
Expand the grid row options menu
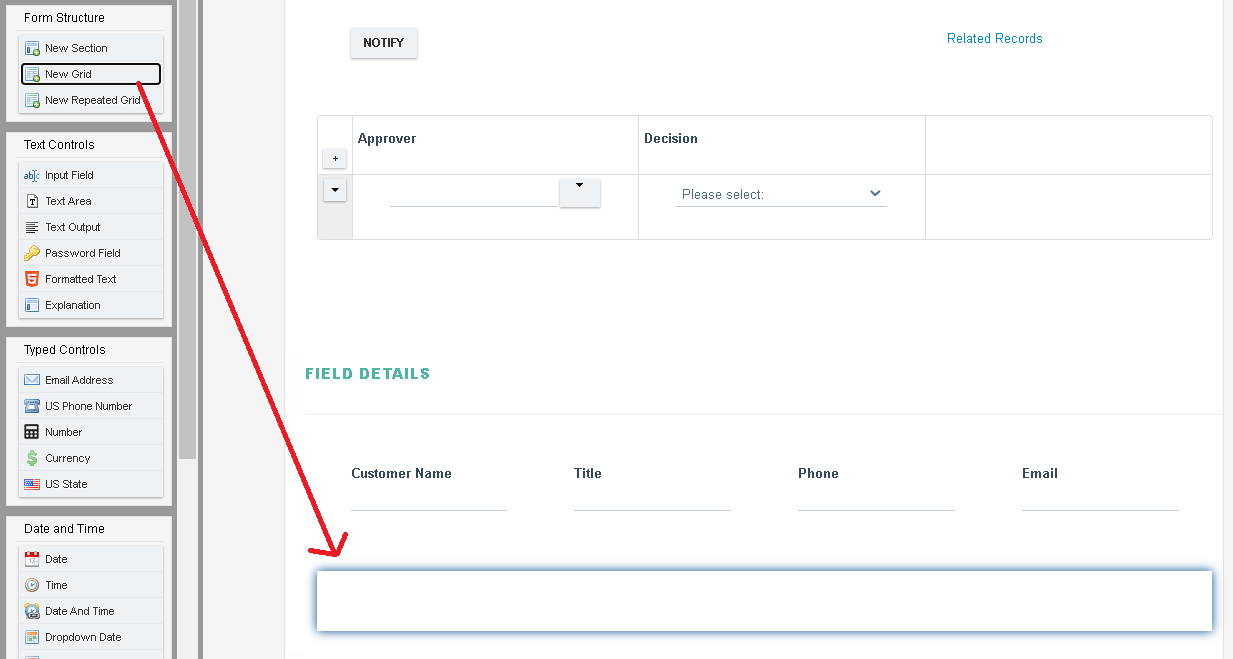[x=335, y=189]
